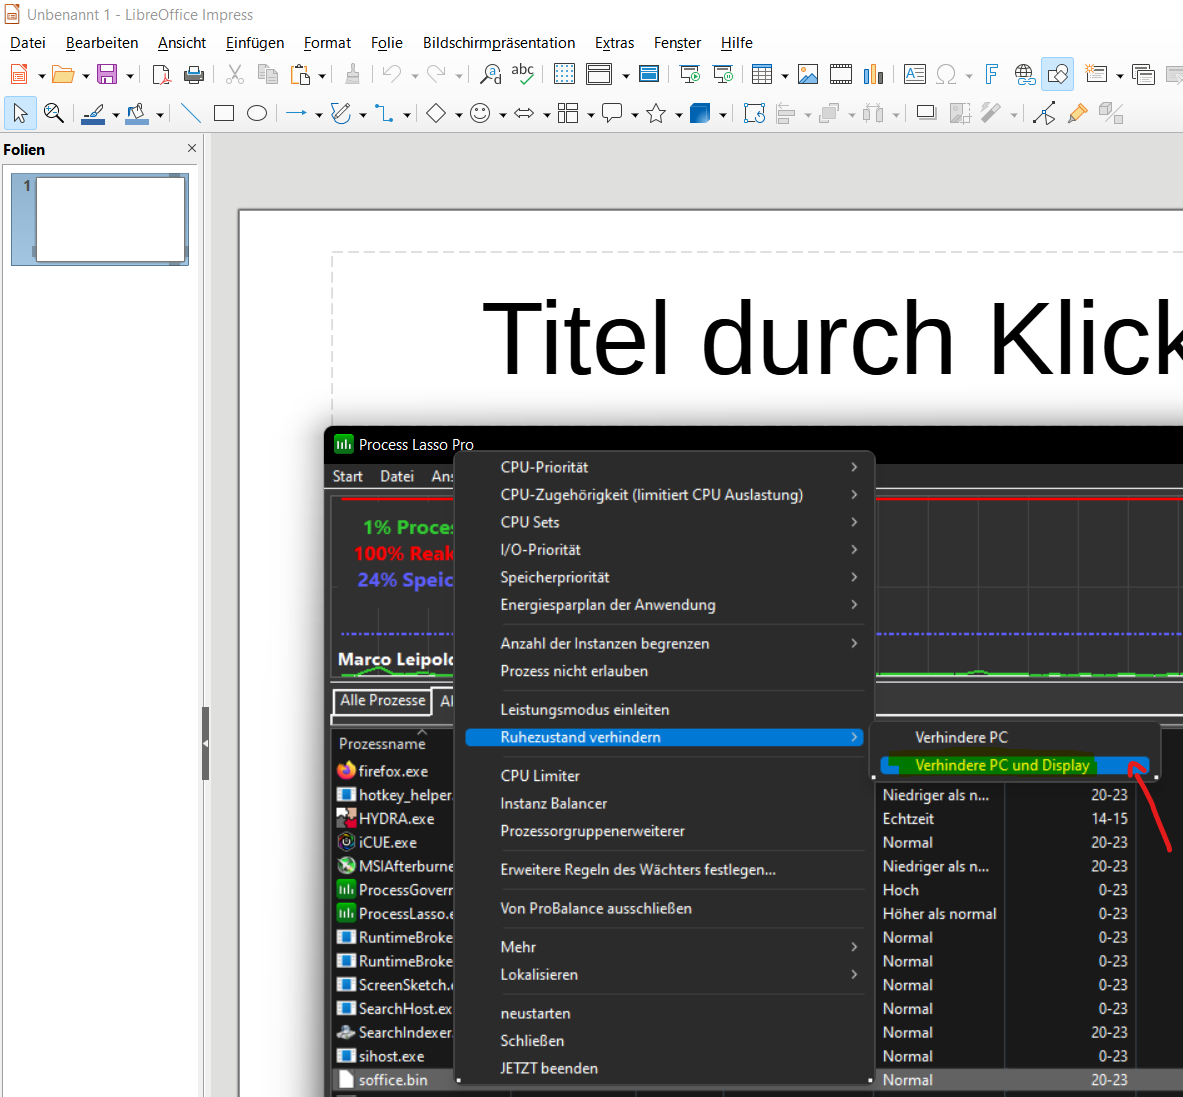The width and height of the screenshot is (1183, 1097).
Task: Open the Bildschirmpräsentation menu
Action: [x=499, y=43]
